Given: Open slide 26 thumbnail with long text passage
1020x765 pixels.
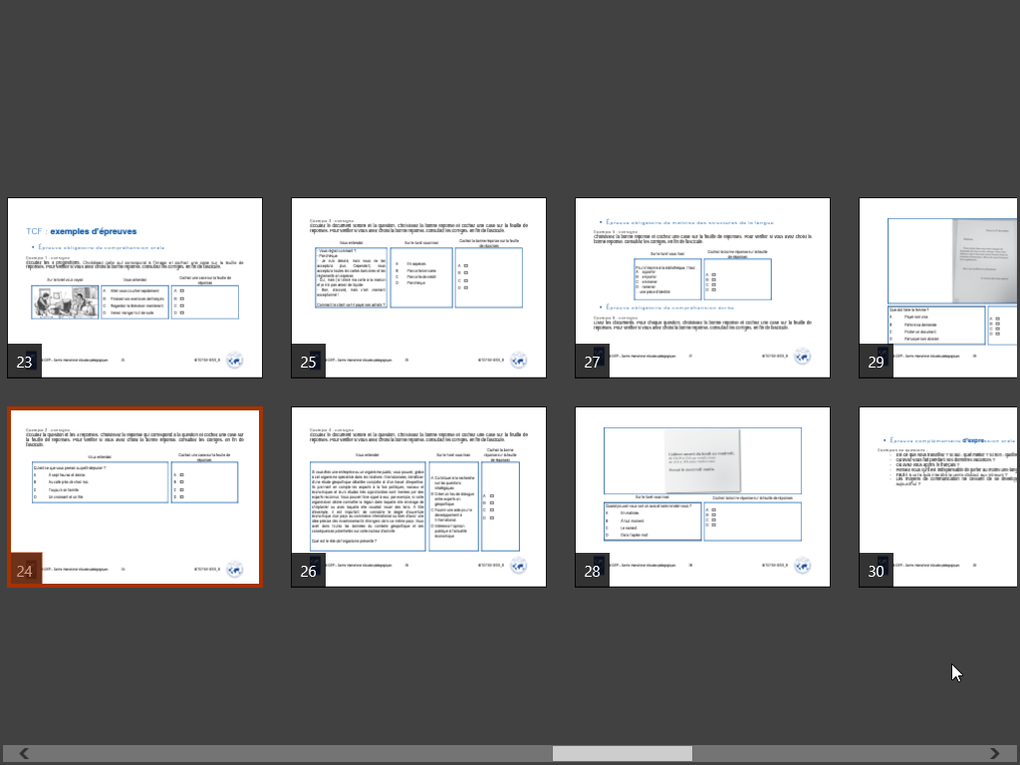Looking at the screenshot, I should tap(419, 497).
